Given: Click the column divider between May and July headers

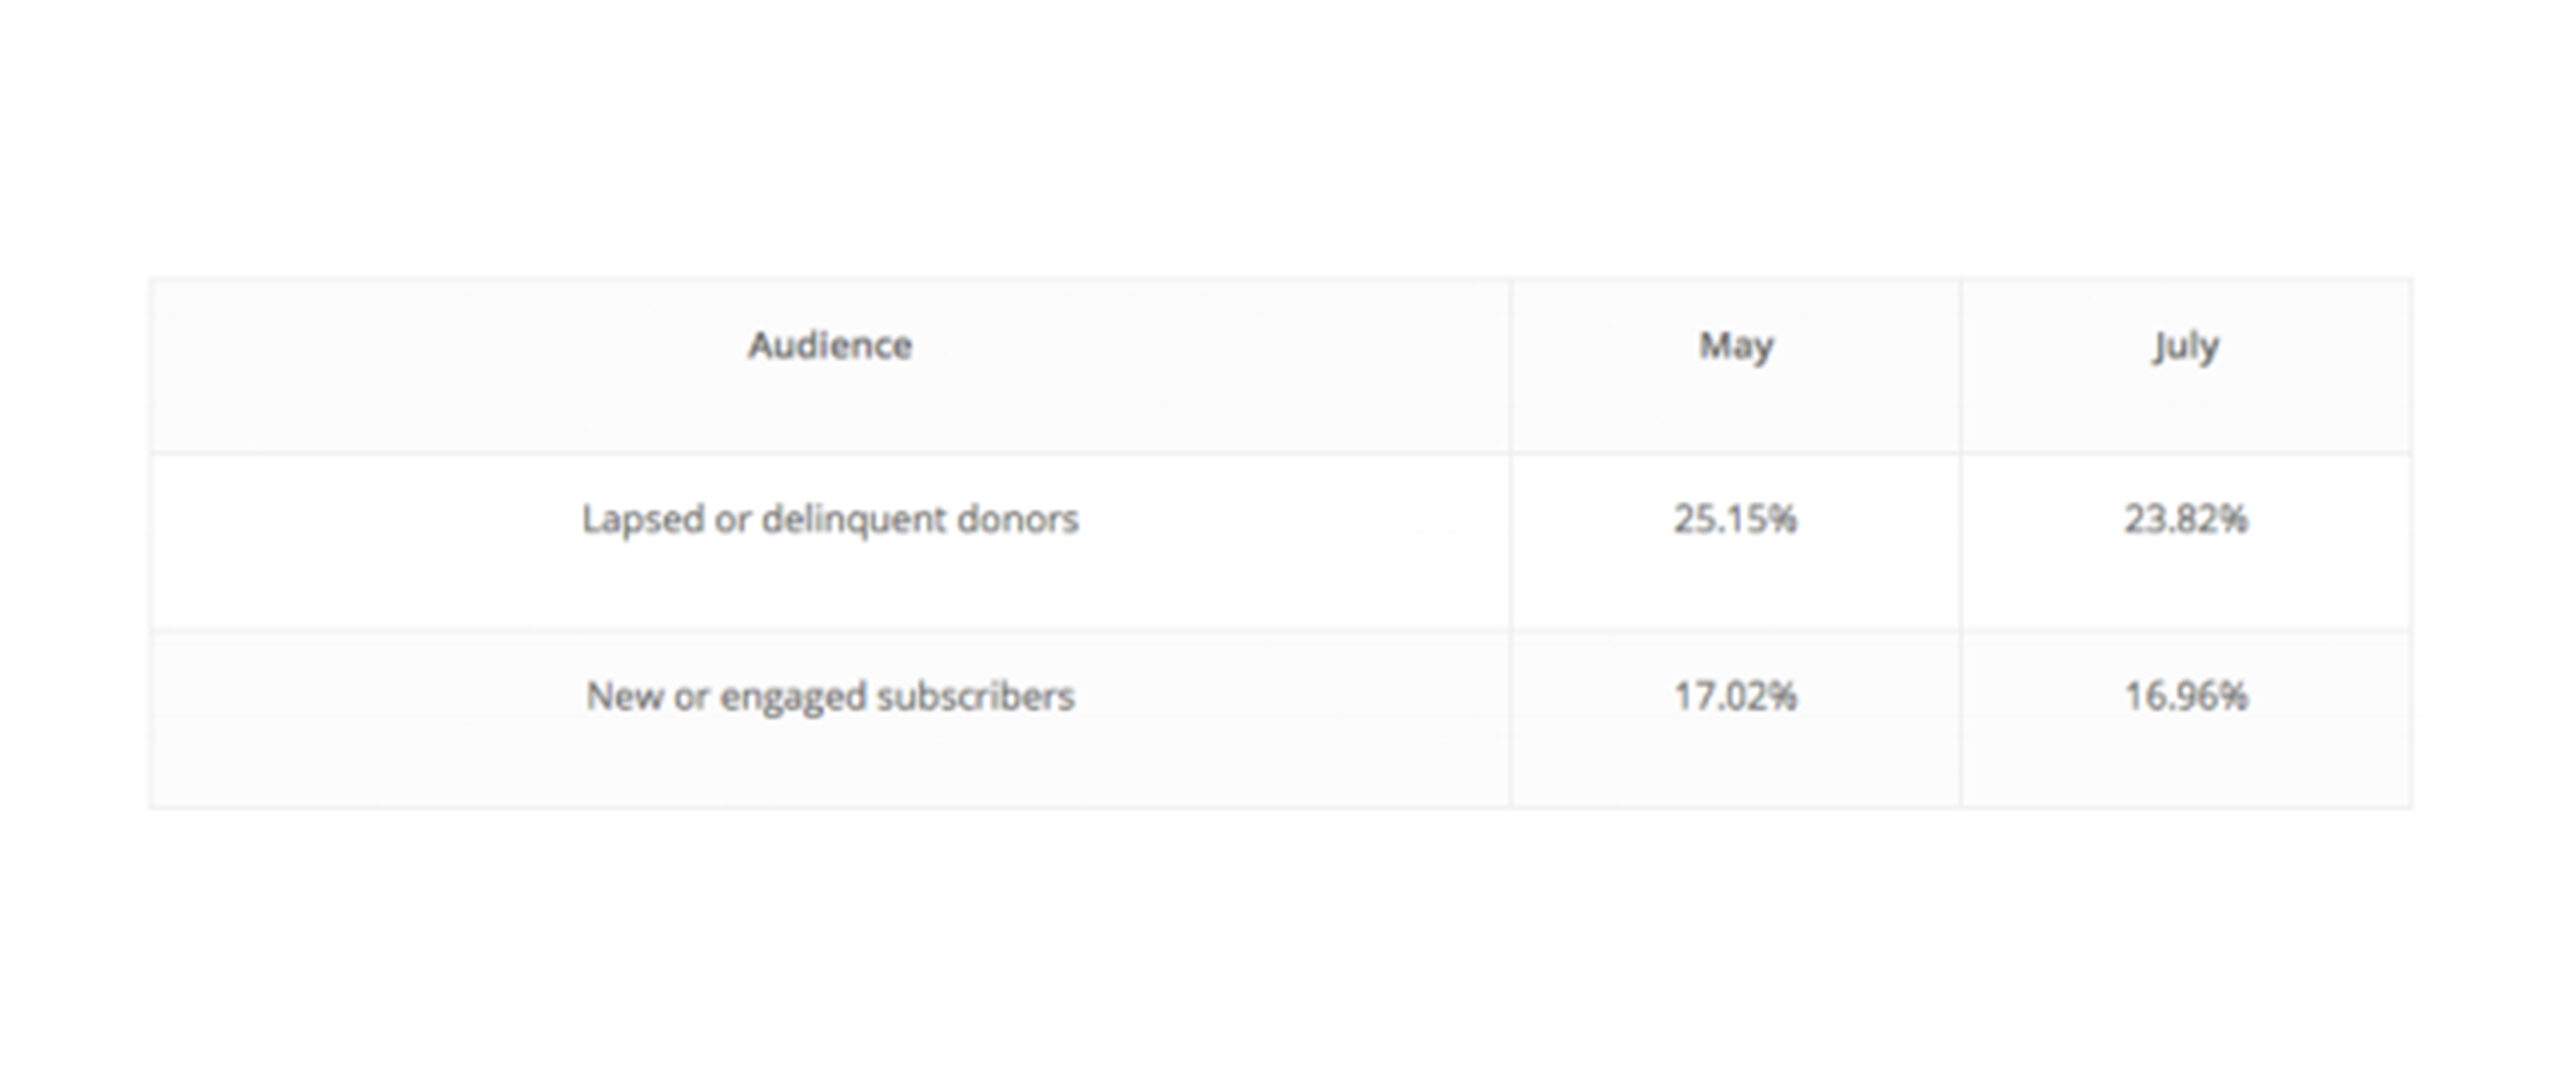Looking at the screenshot, I should [x=1961, y=366].
